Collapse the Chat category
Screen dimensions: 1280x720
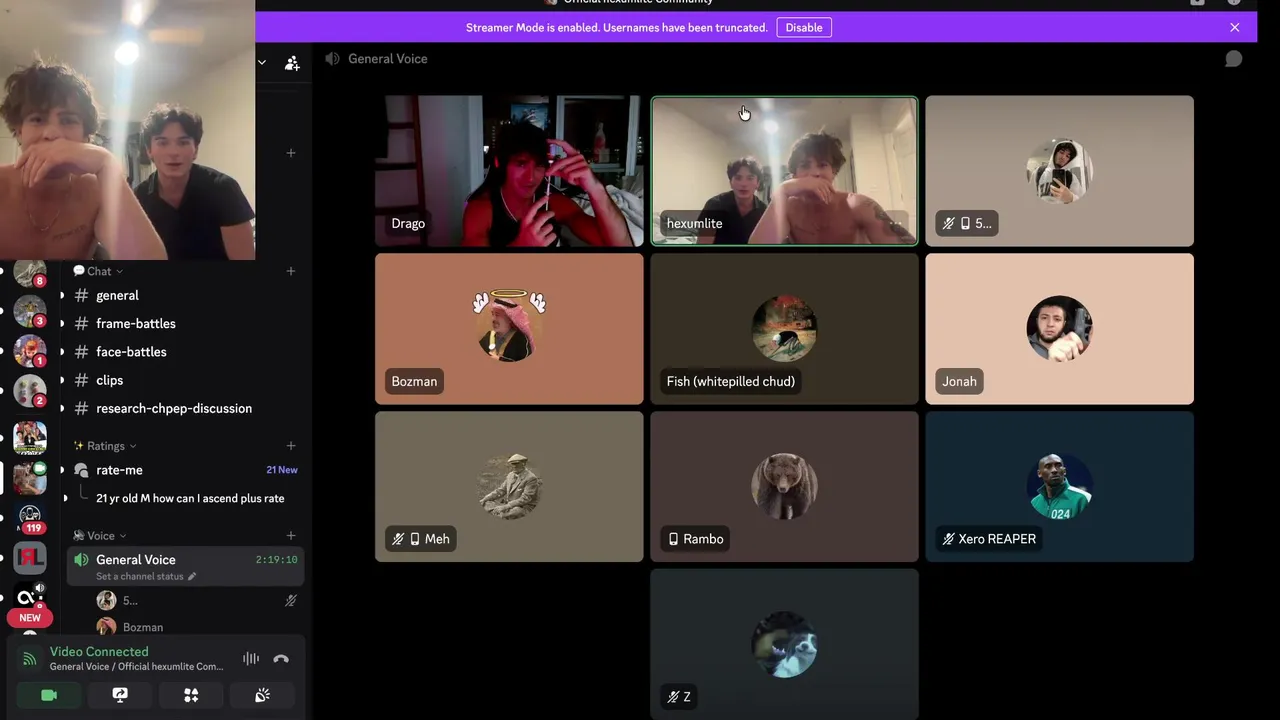click(98, 271)
